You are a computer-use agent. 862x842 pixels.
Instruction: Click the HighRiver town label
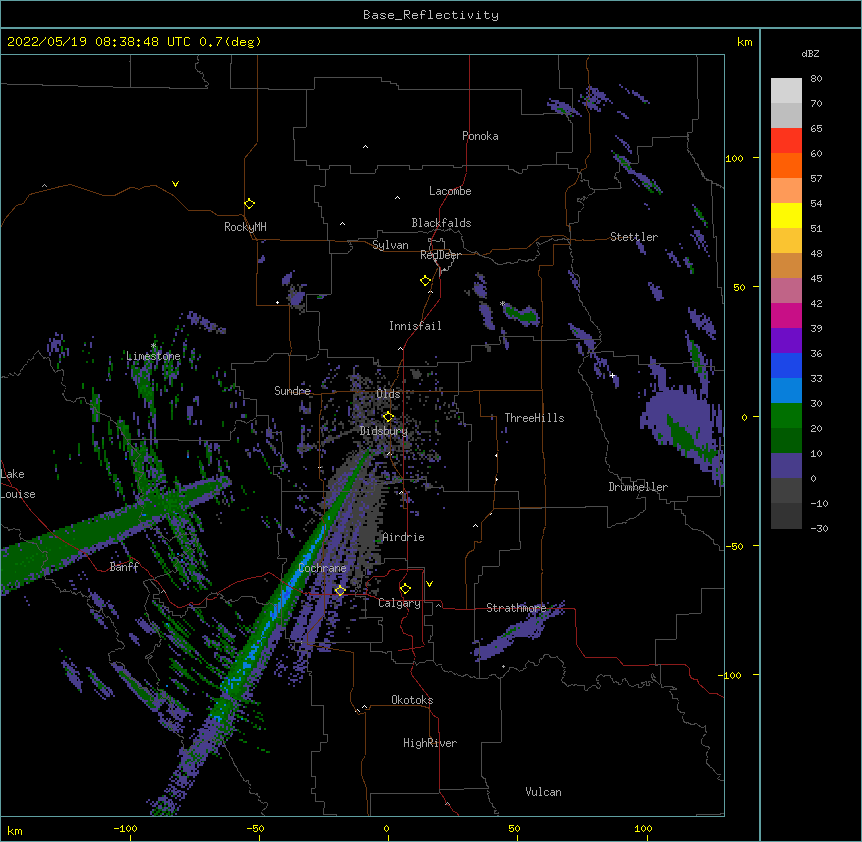pyautogui.click(x=430, y=743)
